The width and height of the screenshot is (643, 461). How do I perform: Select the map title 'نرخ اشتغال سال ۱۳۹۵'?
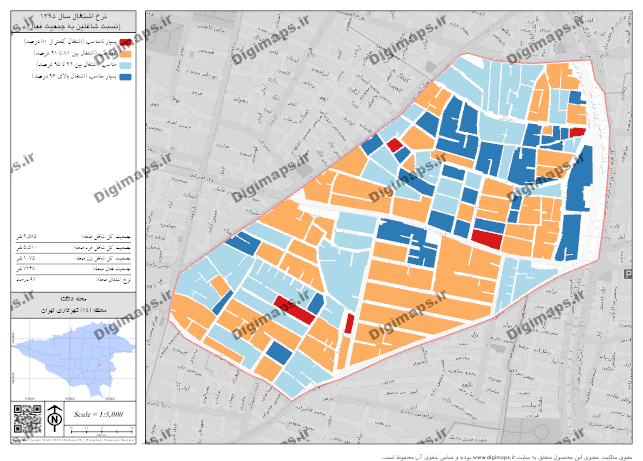tap(74, 17)
